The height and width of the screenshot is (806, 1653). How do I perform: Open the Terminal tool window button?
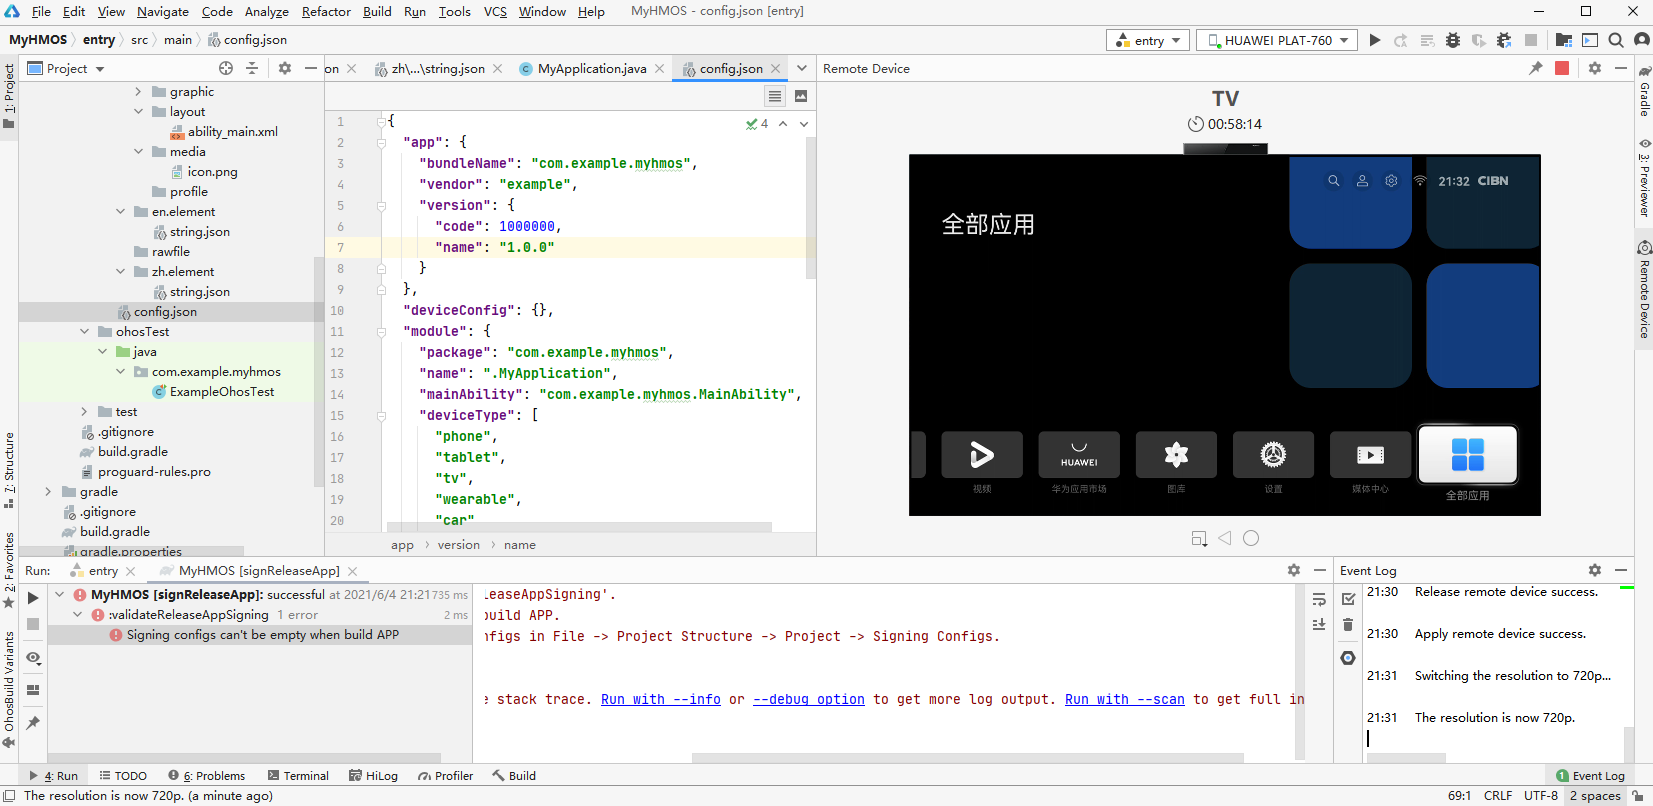(x=298, y=775)
